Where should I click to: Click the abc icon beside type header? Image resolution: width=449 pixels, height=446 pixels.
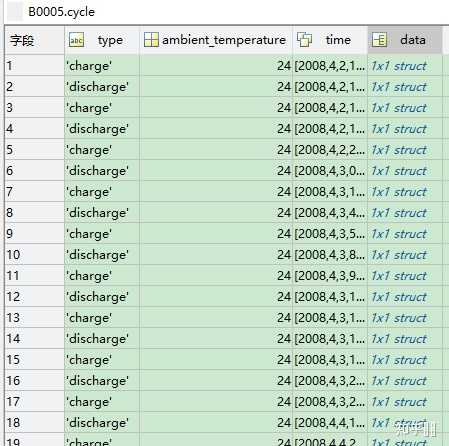click(76, 40)
